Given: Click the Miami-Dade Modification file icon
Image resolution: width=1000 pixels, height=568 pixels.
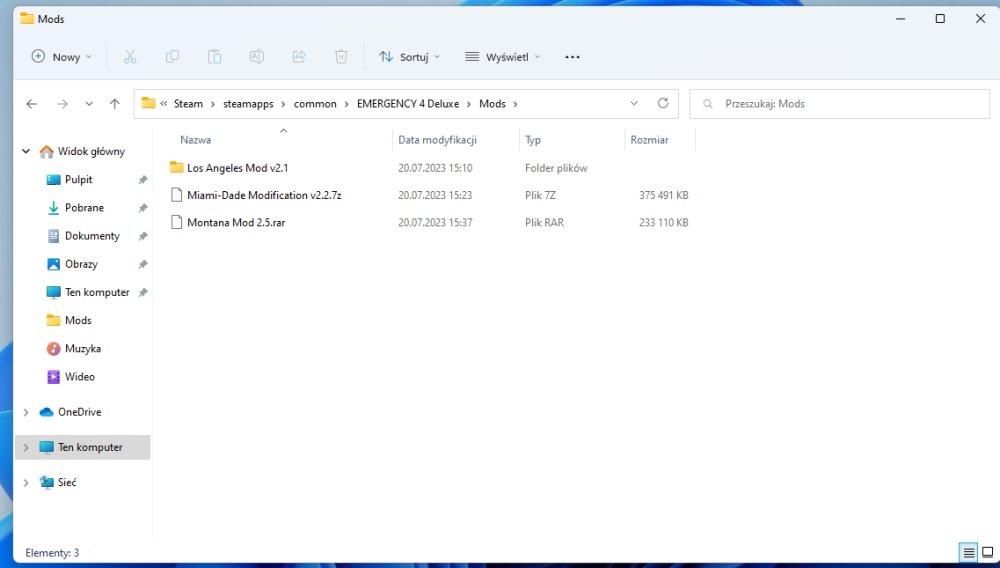Looking at the screenshot, I should 177,195.
